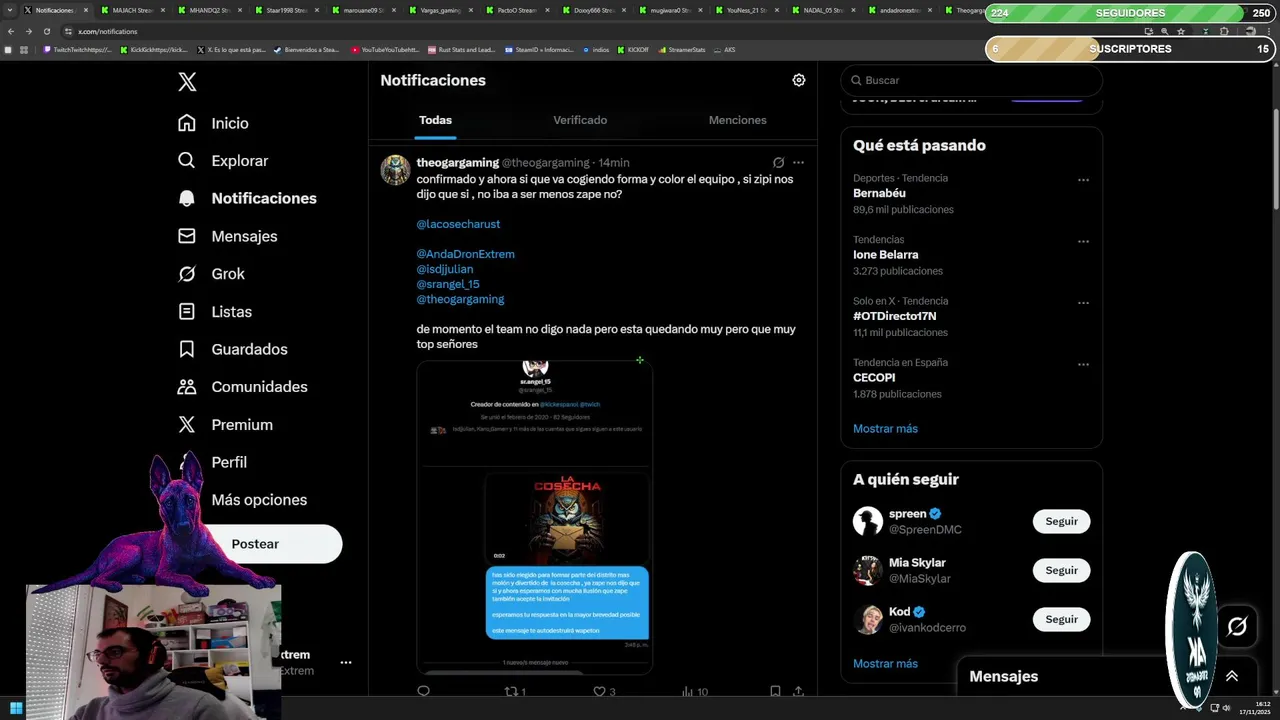Viewport: 1280px width, 720px height.
Task: Switch to the Todas tab
Action: point(435,120)
